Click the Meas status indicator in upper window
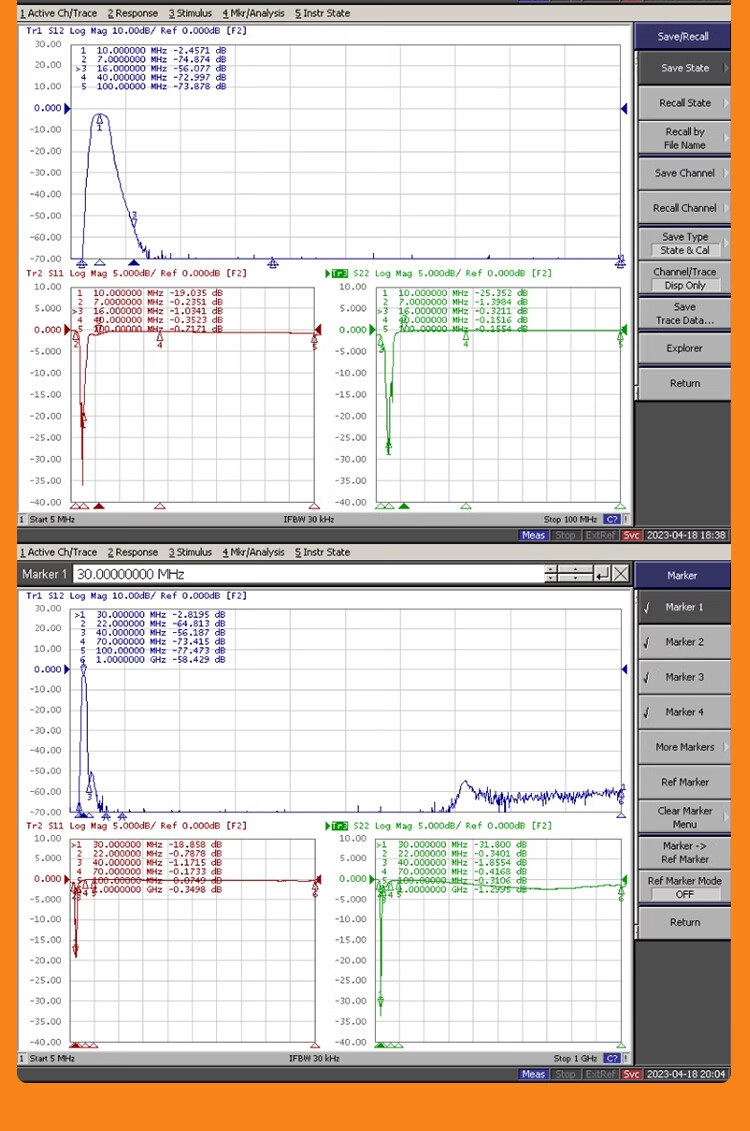The height and width of the screenshot is (1131, 750). pyautogui.click(x=533, y=535)
